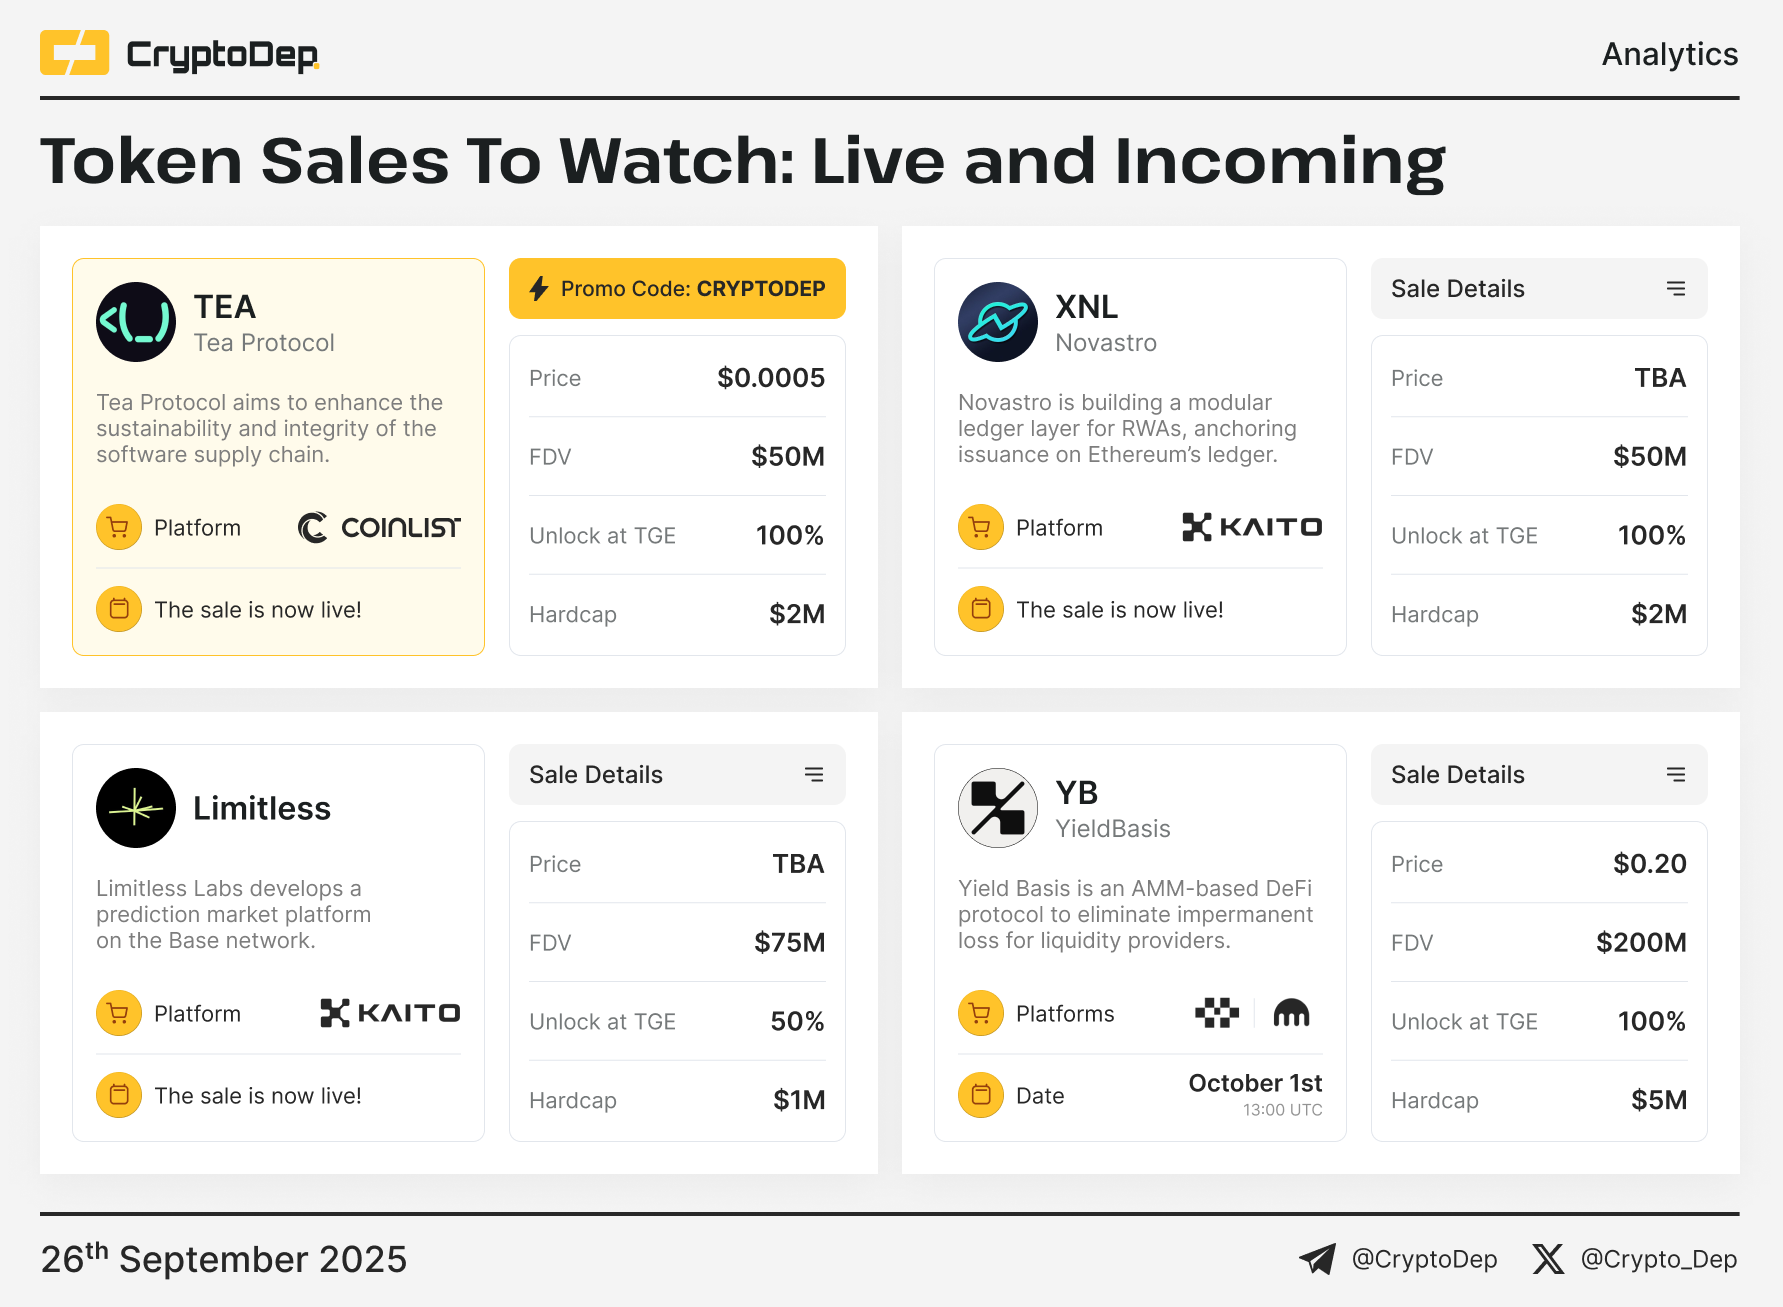Screen dimensions: 1783x1307
Task: Click the Token Sales To Watch headline
Action: (743, 162)
